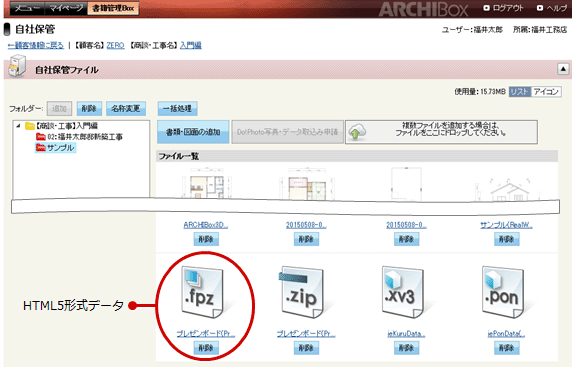Viewport: 572px width, 367px height.
Task: Collapse the 【商談・工事】入門編 tree node
Action: point(18,126)
